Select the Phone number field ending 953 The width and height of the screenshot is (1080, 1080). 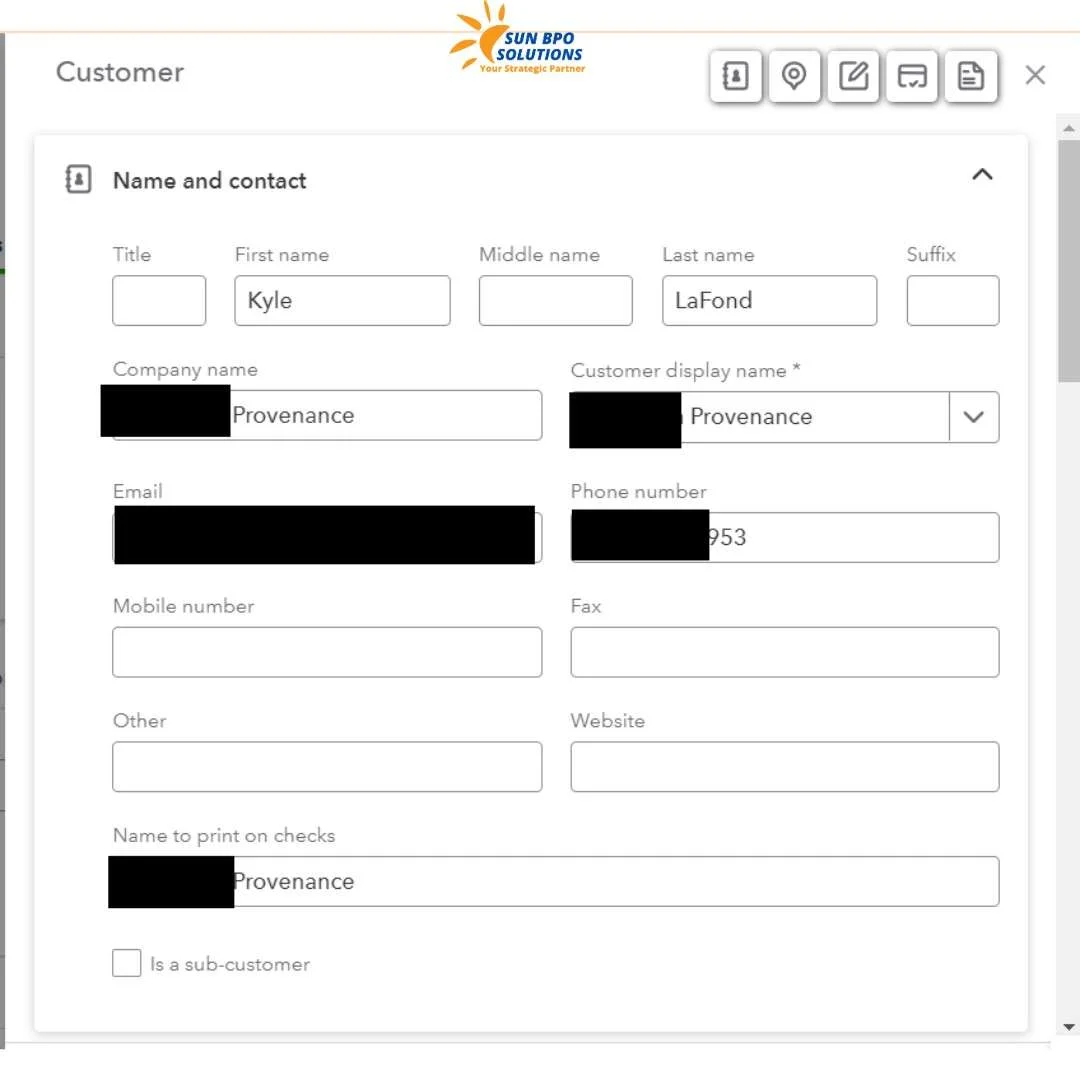[785, 537]
